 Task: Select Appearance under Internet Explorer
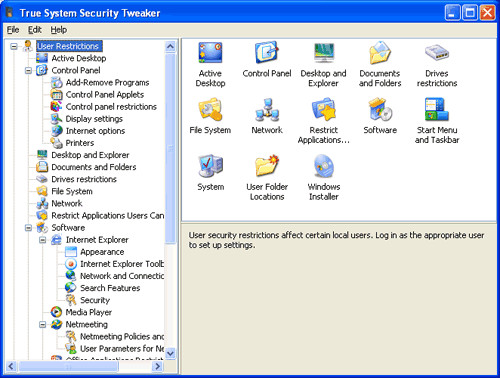pyautogui.click(x=102, y=252)
